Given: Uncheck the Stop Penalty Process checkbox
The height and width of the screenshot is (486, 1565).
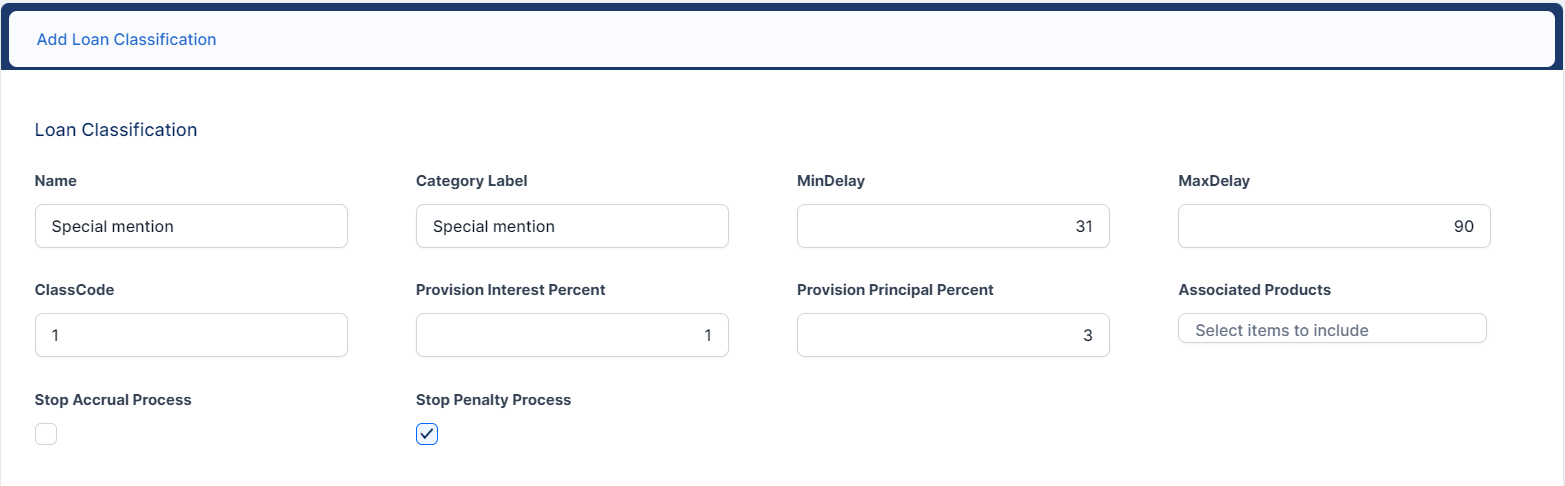Looking at the screenshot, I should click(x=427, y=434).
